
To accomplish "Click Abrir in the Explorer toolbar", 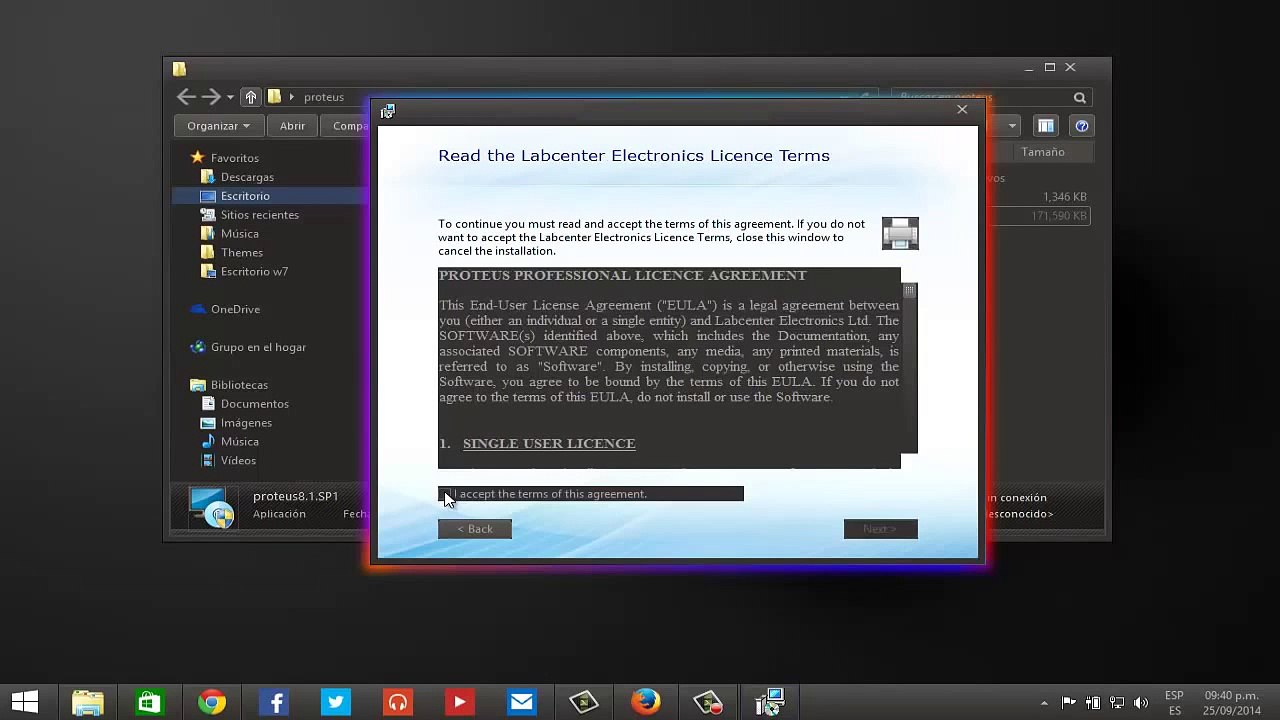I will tap(292, 126).
